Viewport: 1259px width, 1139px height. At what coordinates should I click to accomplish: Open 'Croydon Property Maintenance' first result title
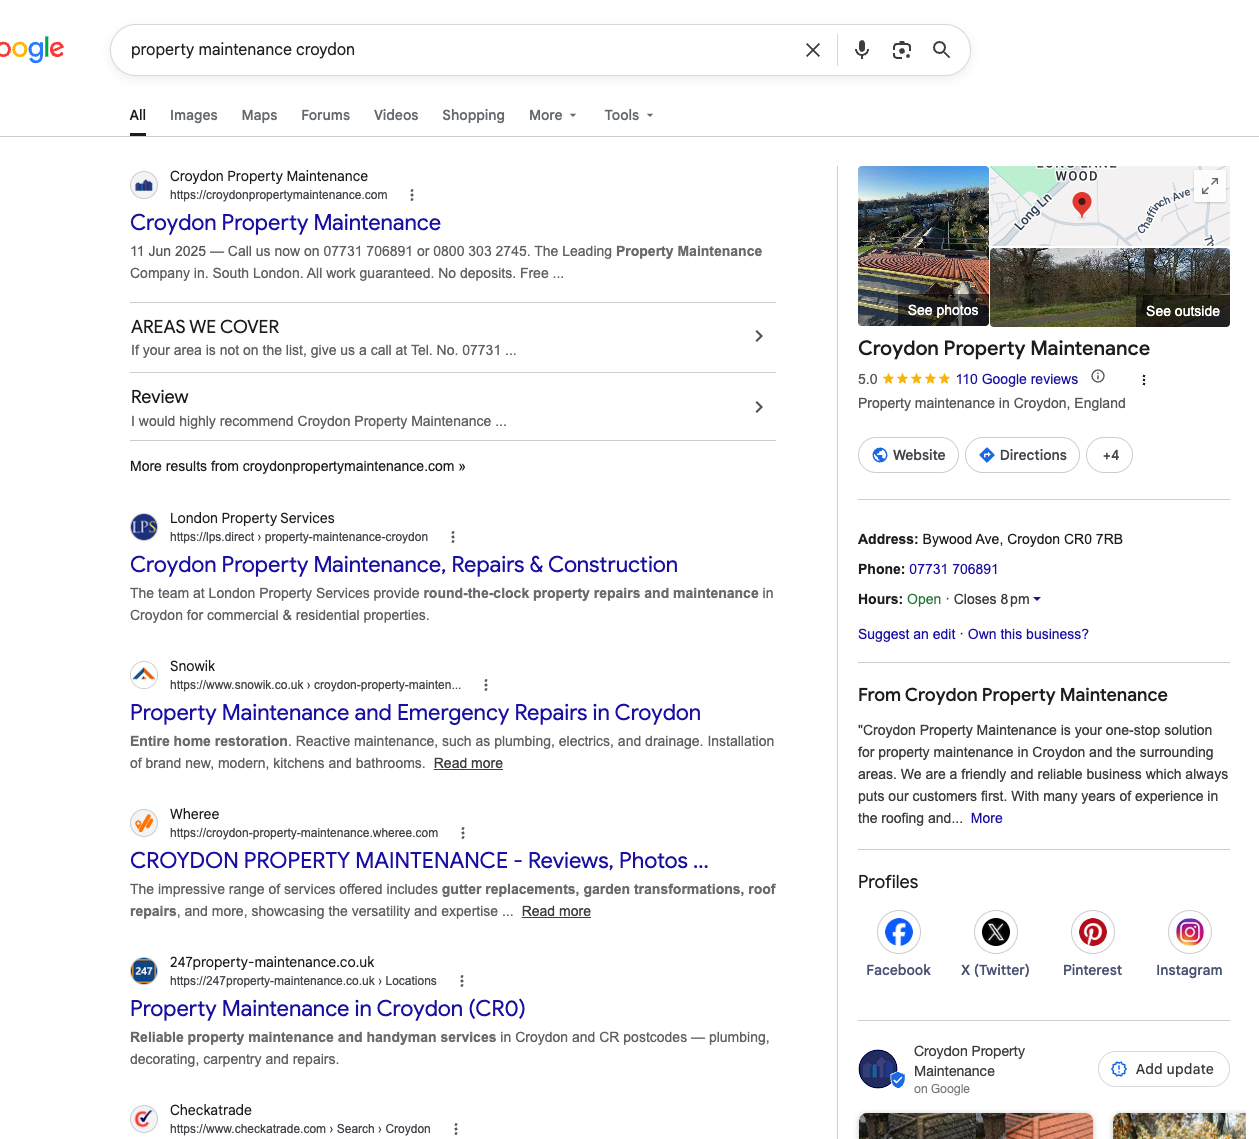[x=285, y=222]
